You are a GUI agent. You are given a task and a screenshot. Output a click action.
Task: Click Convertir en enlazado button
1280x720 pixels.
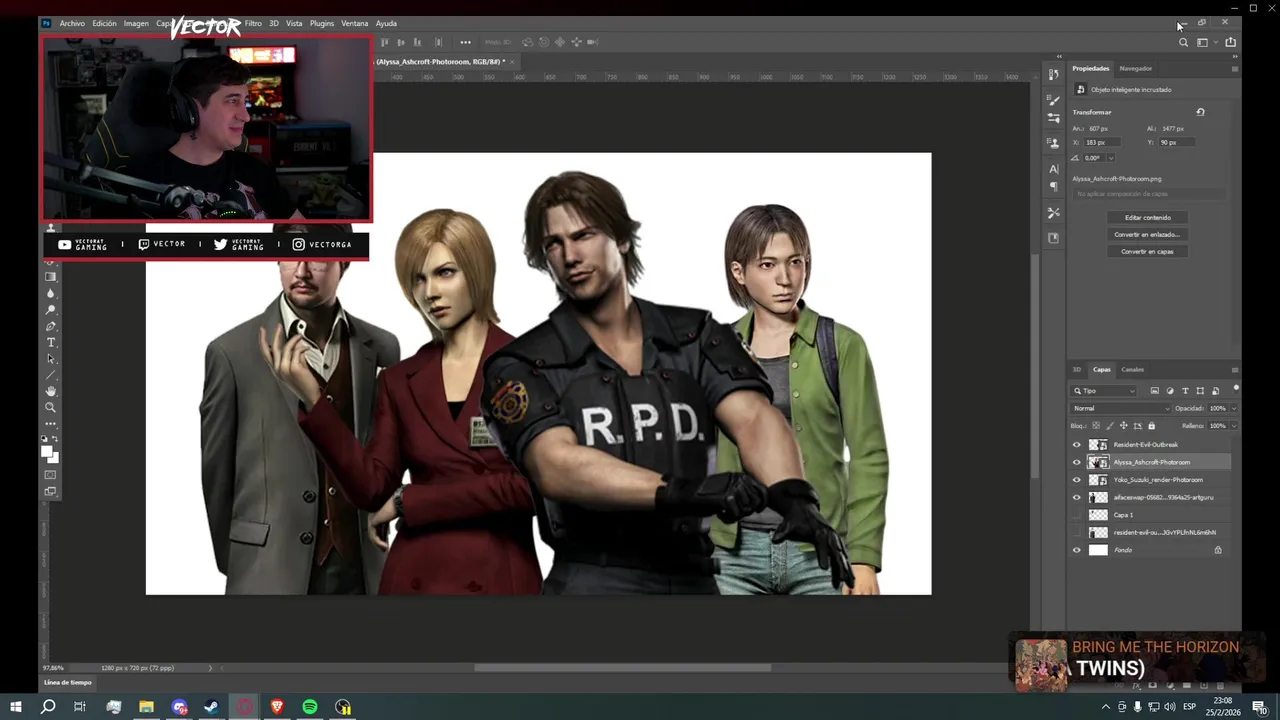(x=1147, y=234)
